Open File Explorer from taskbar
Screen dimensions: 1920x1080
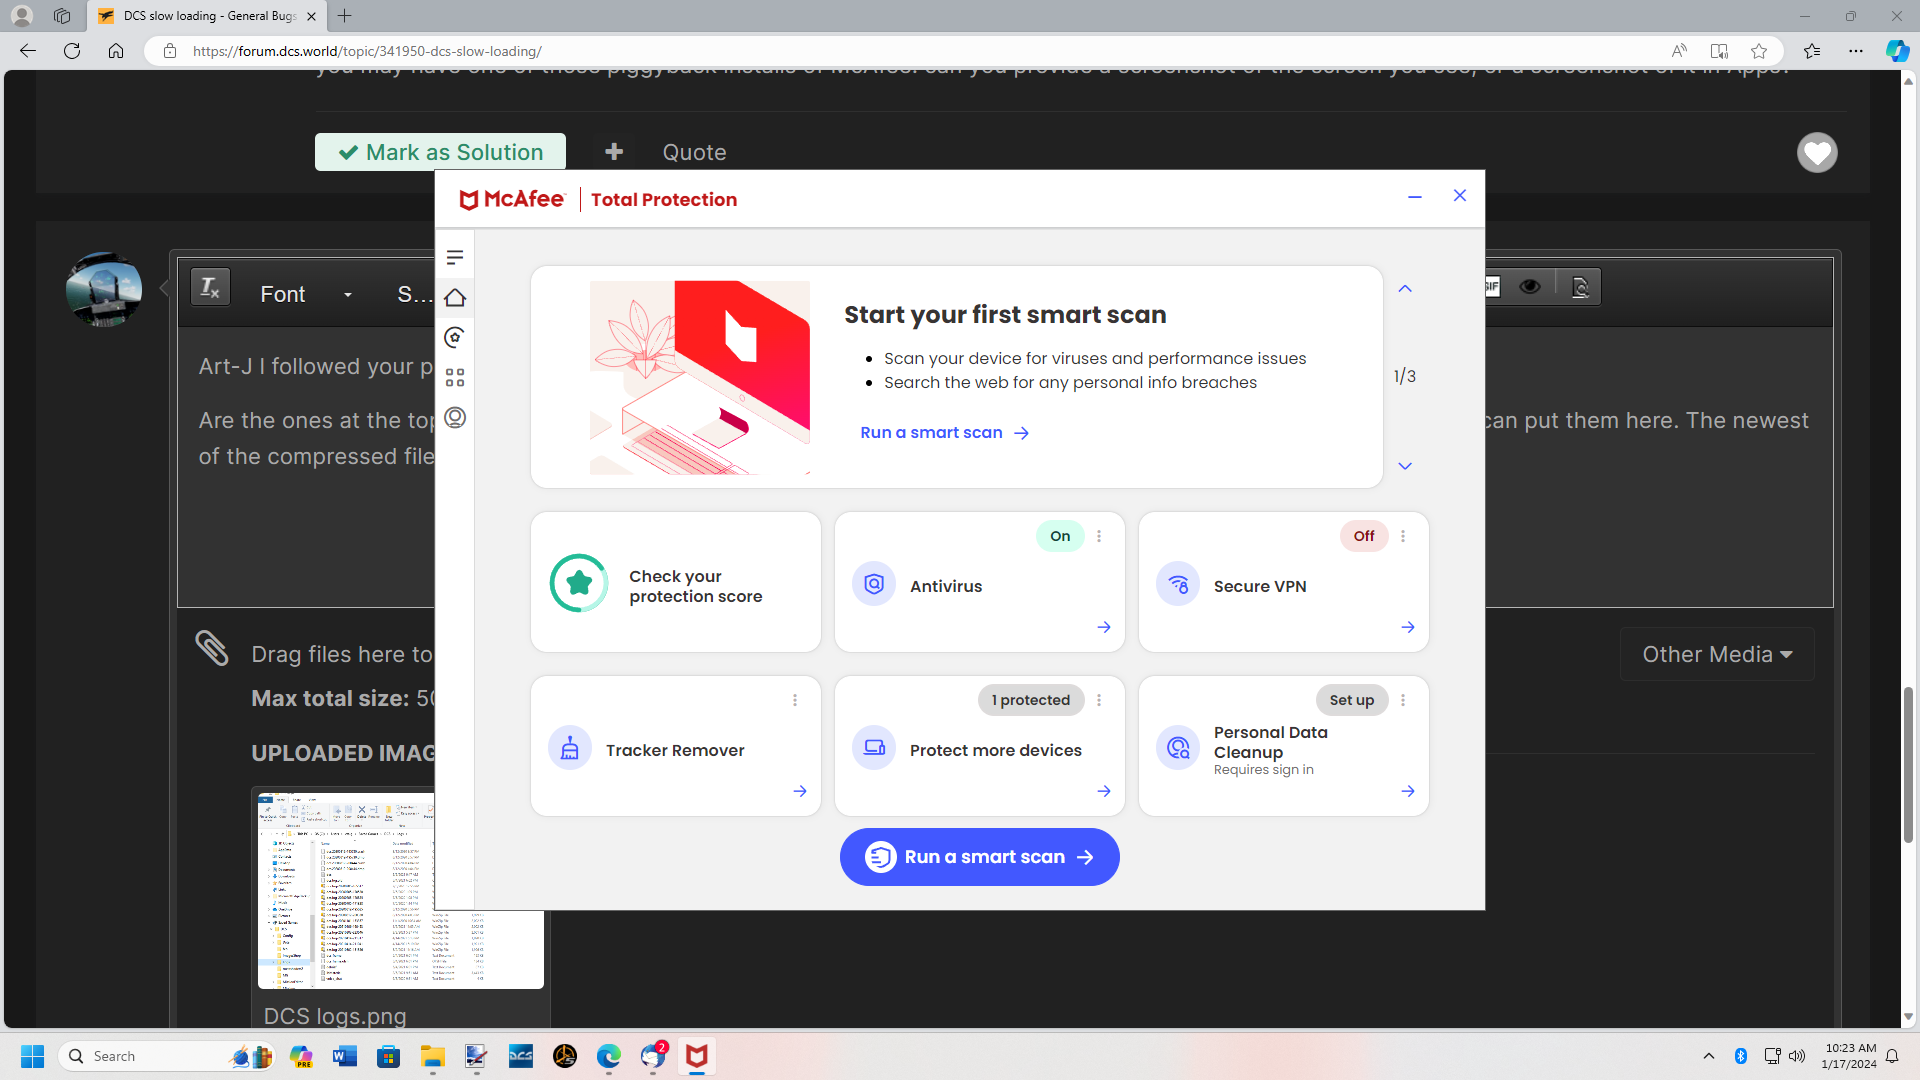(x=432, y=1056)
